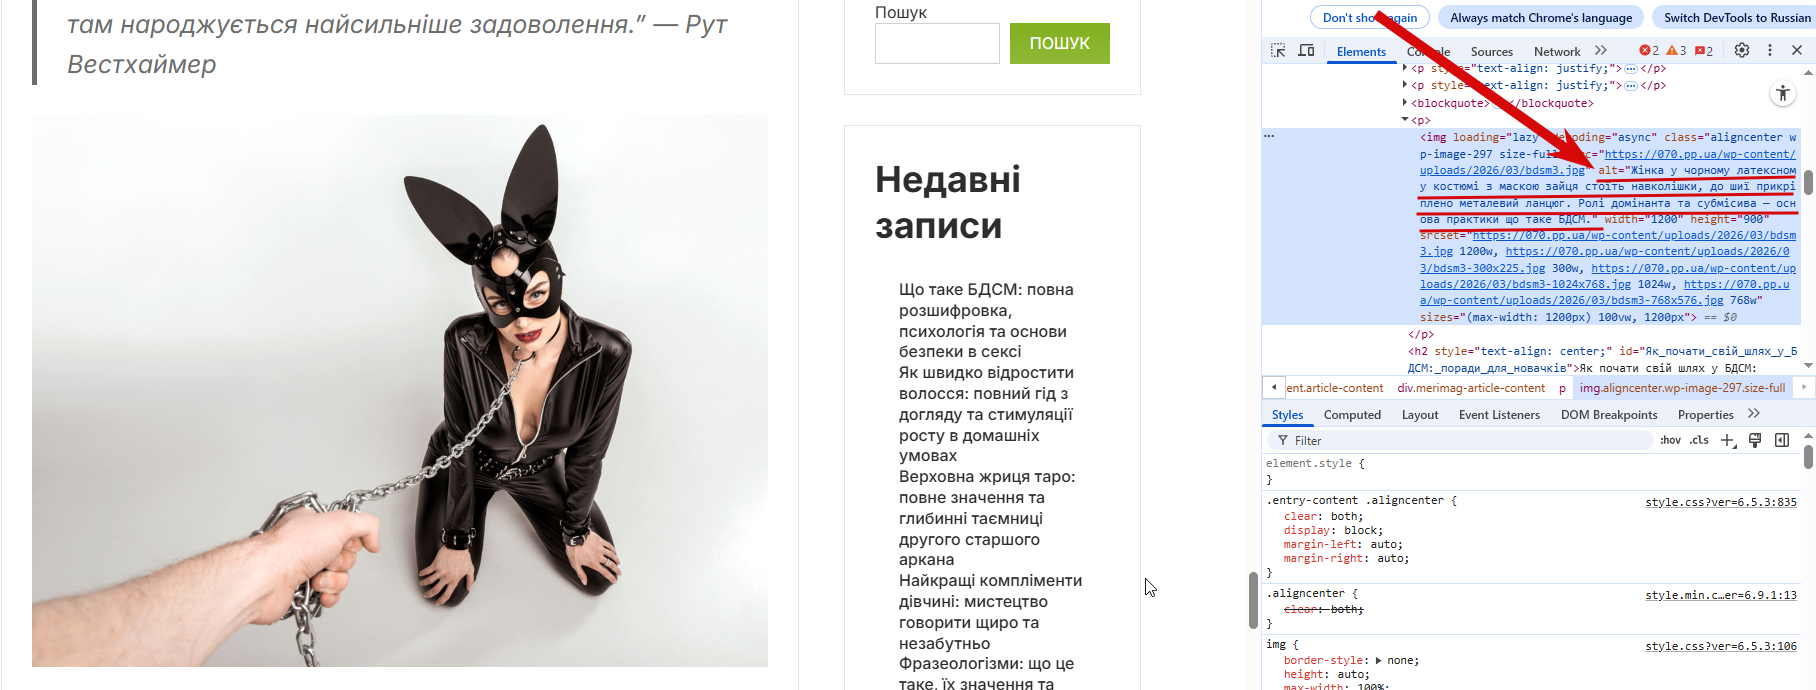Toggle the :hov element state panel

click(1670, 440)
